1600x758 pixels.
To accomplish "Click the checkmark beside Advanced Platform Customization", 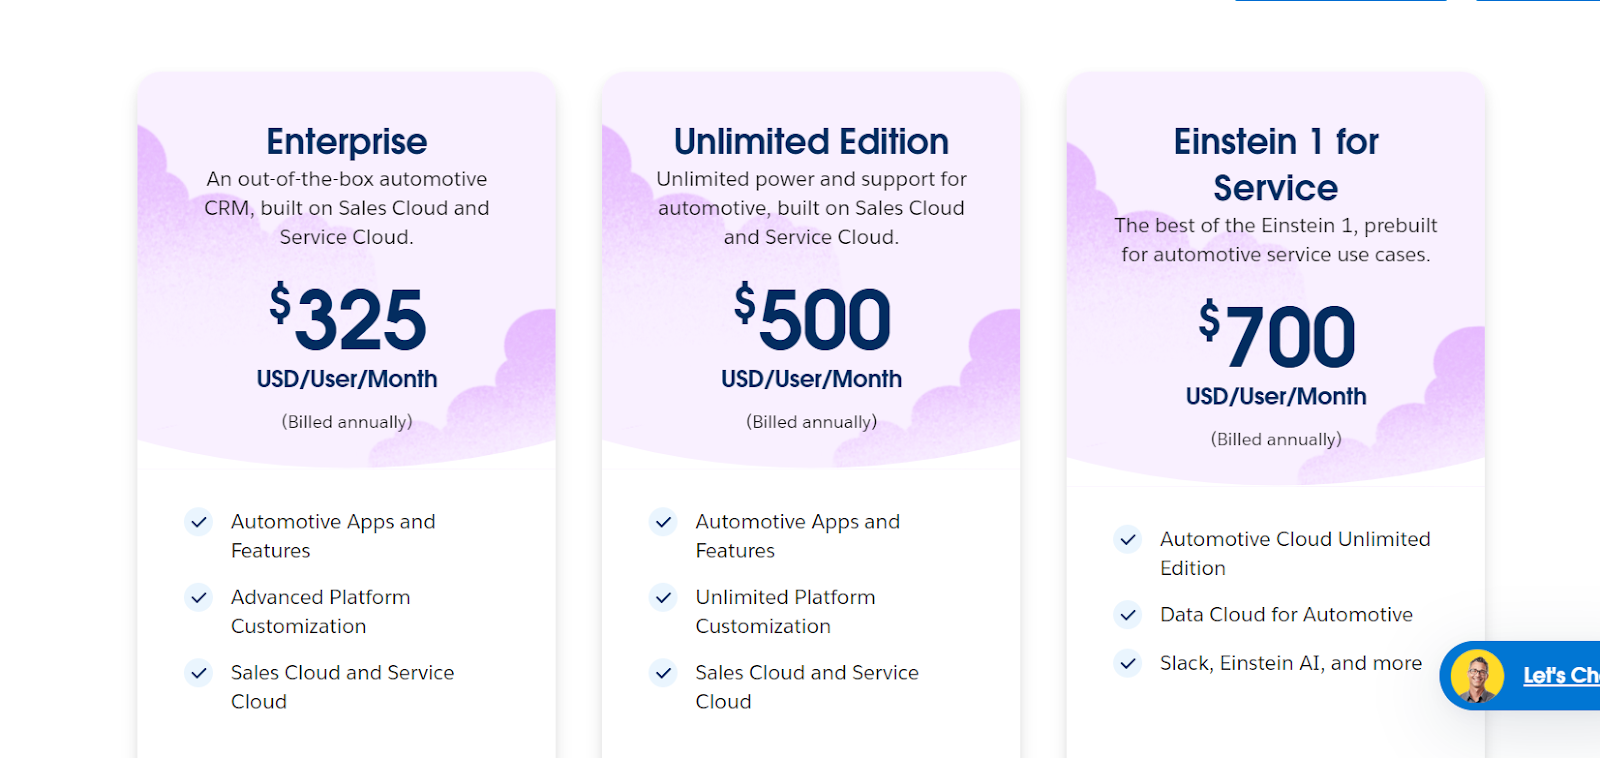I will click(198, 598).
